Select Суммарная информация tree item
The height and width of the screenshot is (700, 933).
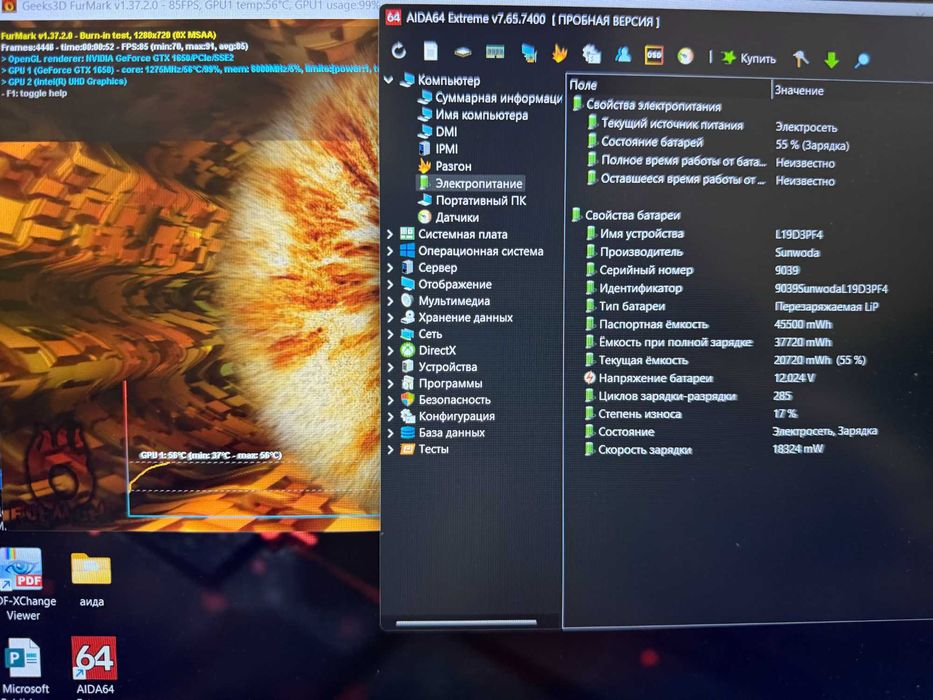pos(490,98)
